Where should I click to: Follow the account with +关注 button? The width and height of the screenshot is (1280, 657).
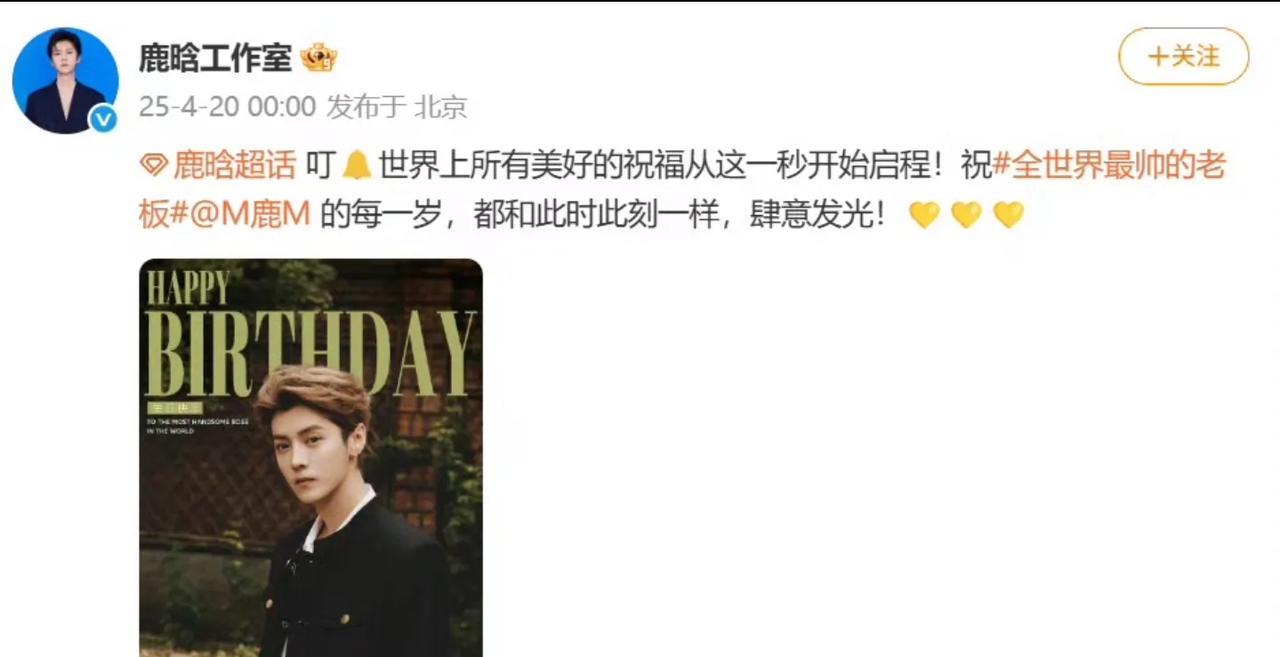point(1183,56)
